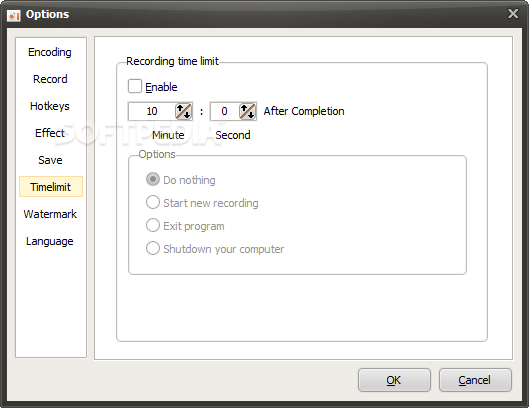This screenshot has height=408, width=529.
Task: Confirm settings with the OK button
Action: pyautogui.click(x=394, y=380)
